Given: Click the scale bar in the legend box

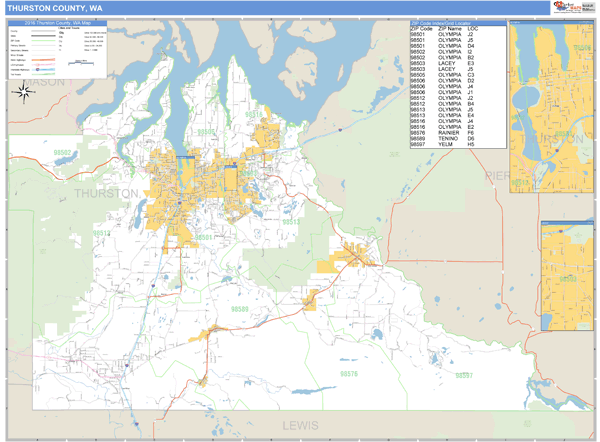Looking at the screenshot, I should [x=81, y=63].
